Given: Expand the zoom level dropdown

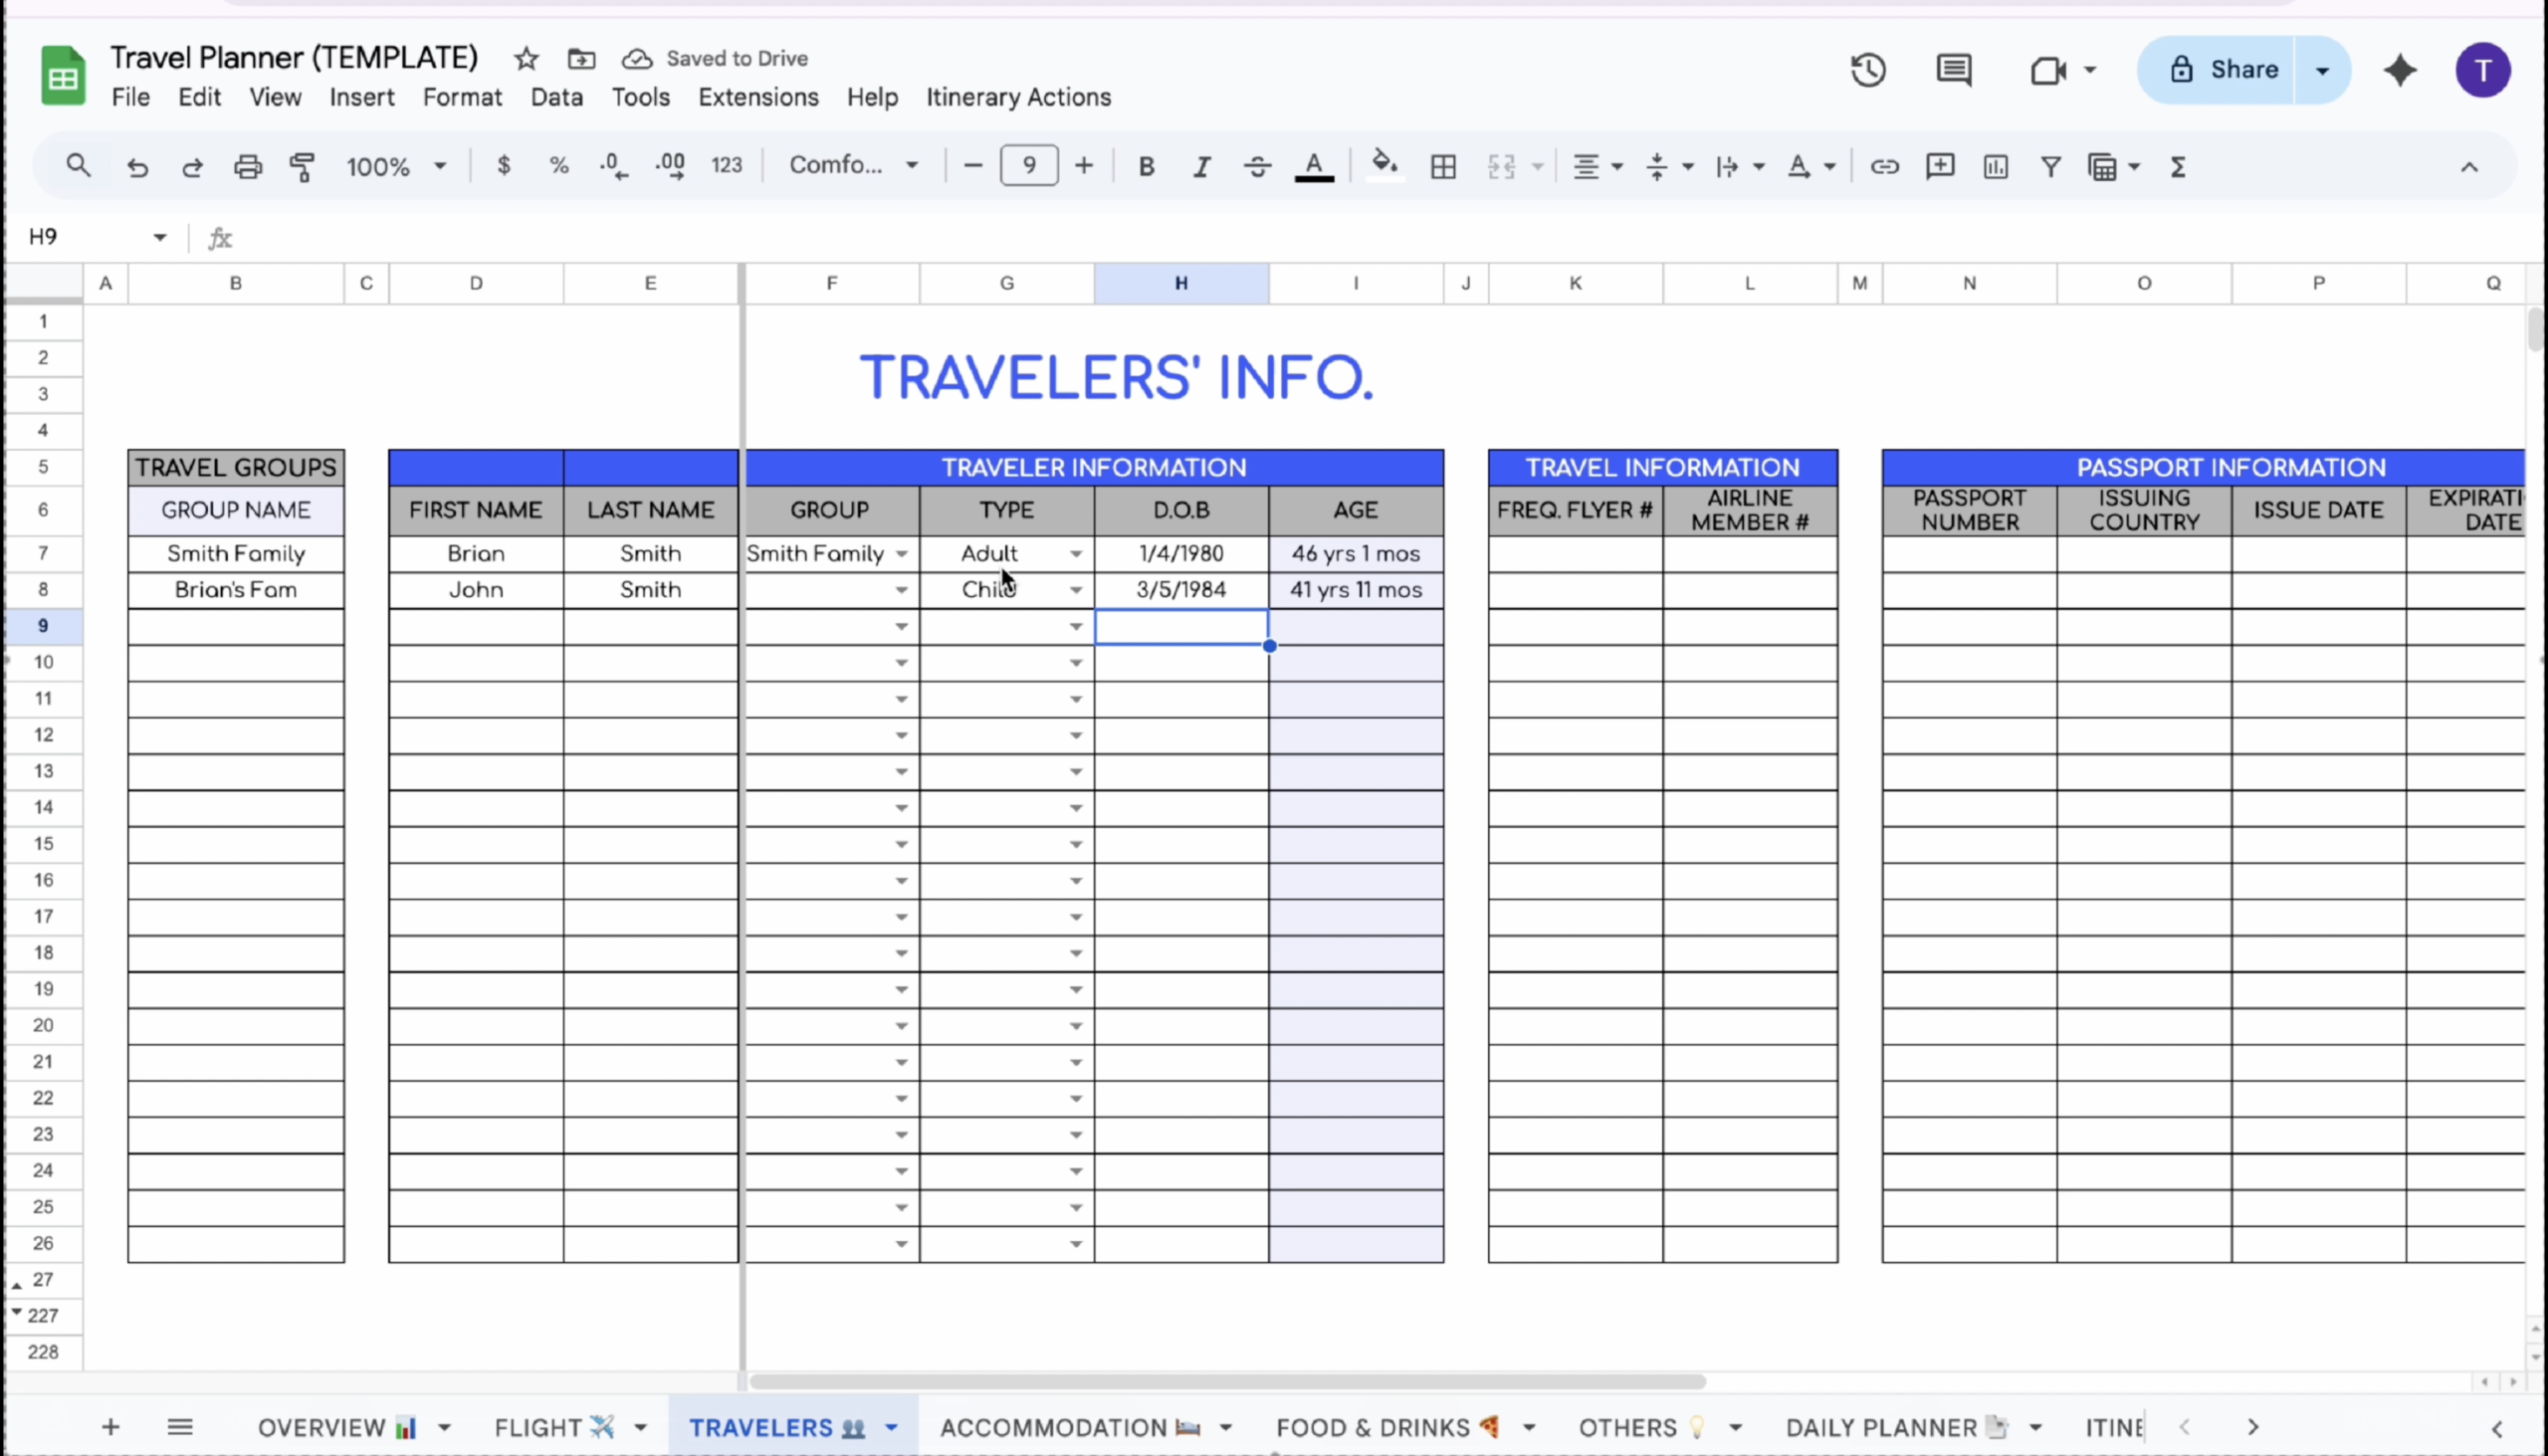Looking at the screenshot, I should (438, 166).
